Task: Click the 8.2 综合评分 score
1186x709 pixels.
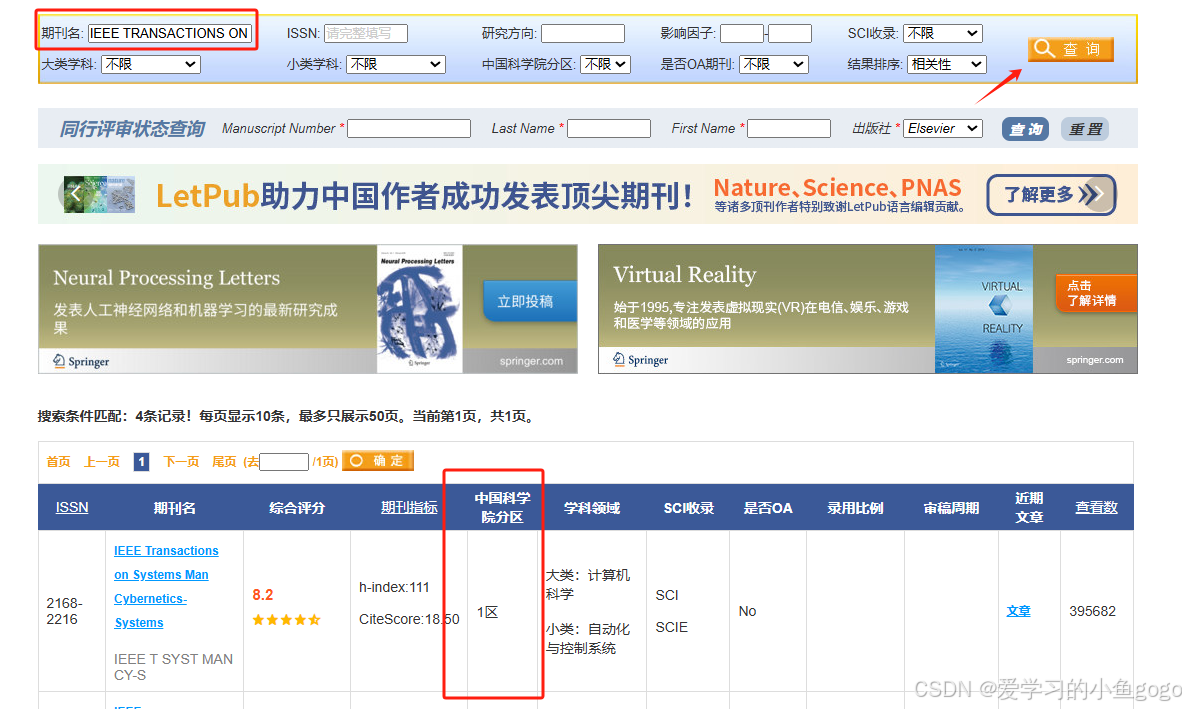Action: pos(262,595)
